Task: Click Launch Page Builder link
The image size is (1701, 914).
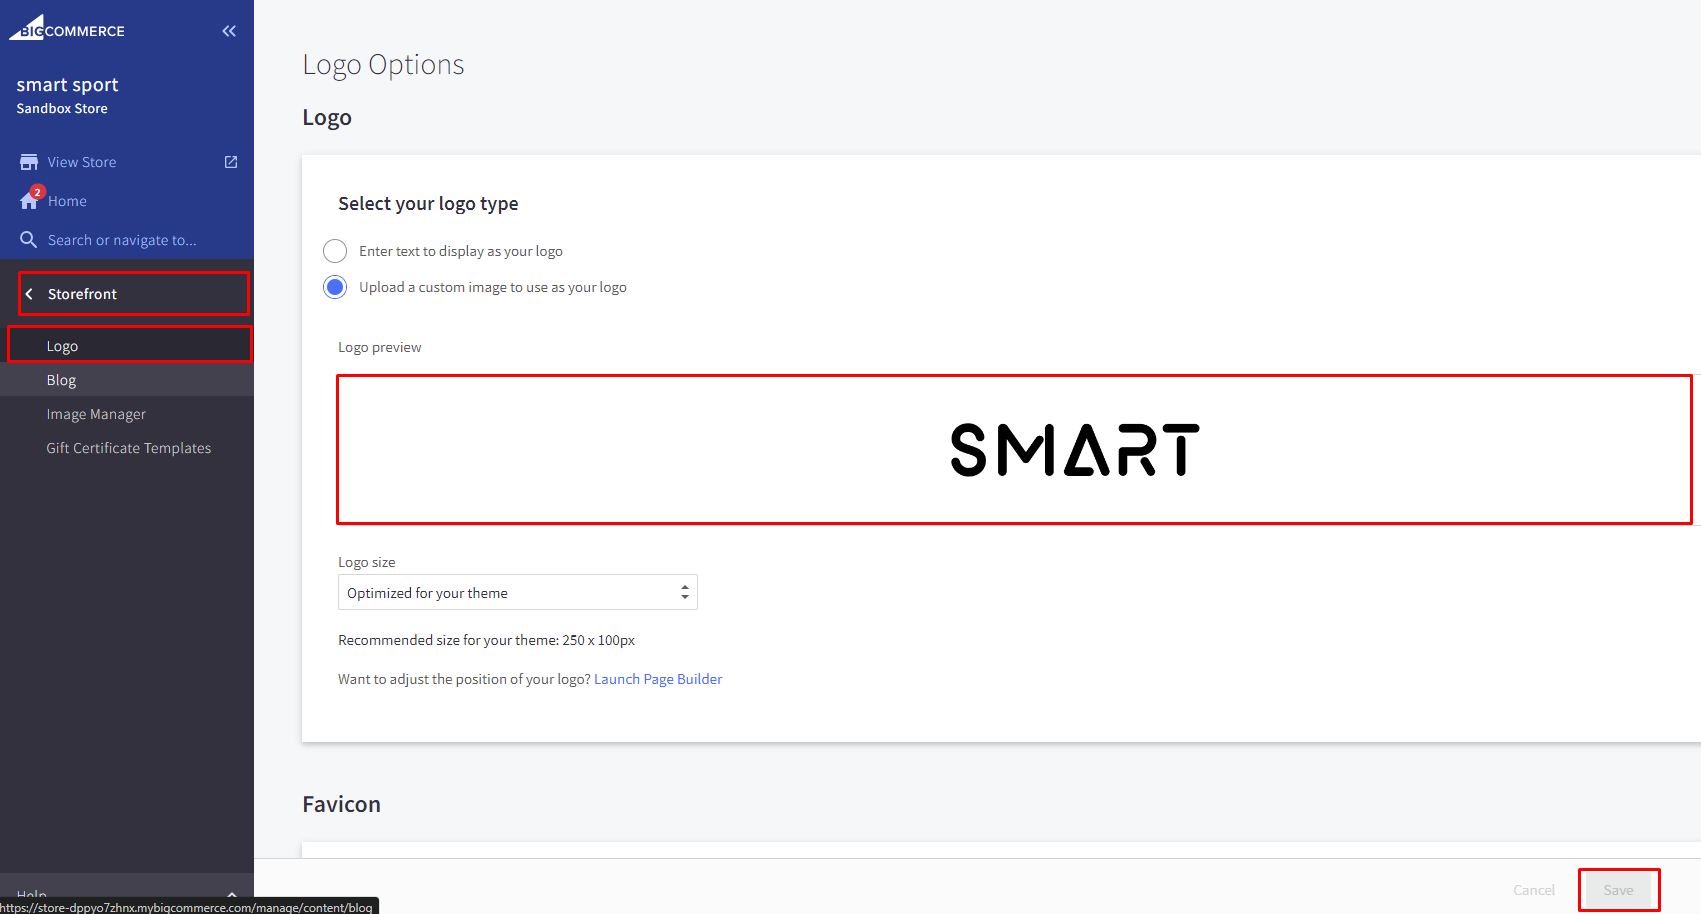Action: tap(657, 679)
